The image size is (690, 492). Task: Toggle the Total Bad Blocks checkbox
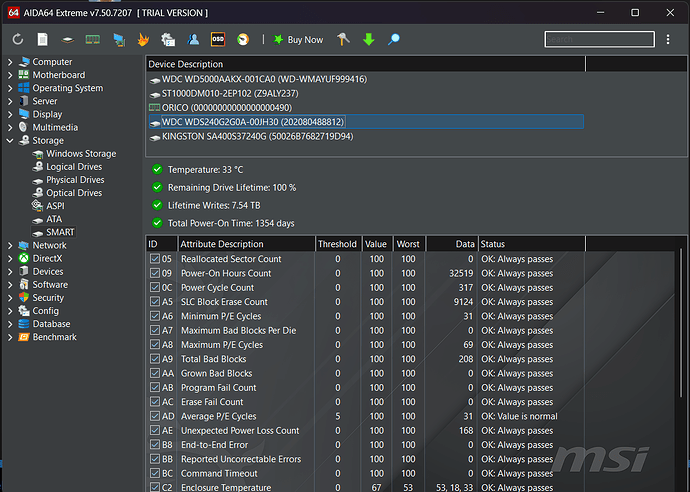(x=155, y=359)
